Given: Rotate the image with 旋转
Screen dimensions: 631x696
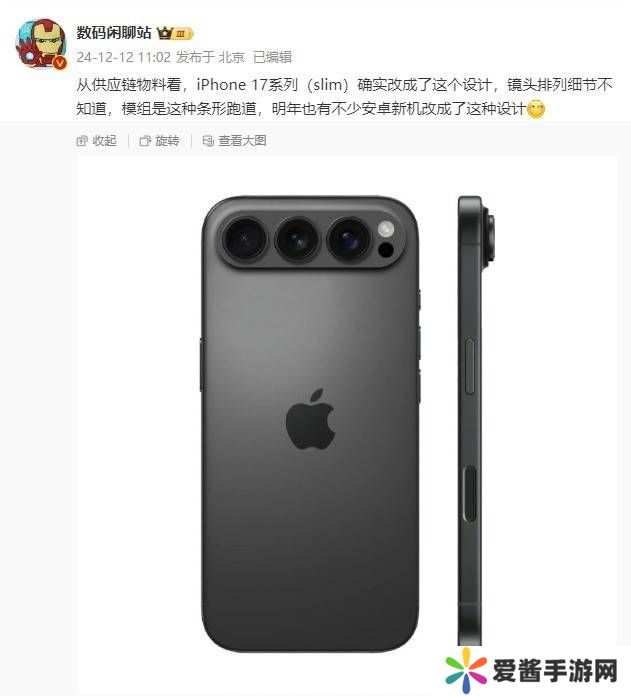Looking at the screenshot, I should tap(159, 141).
